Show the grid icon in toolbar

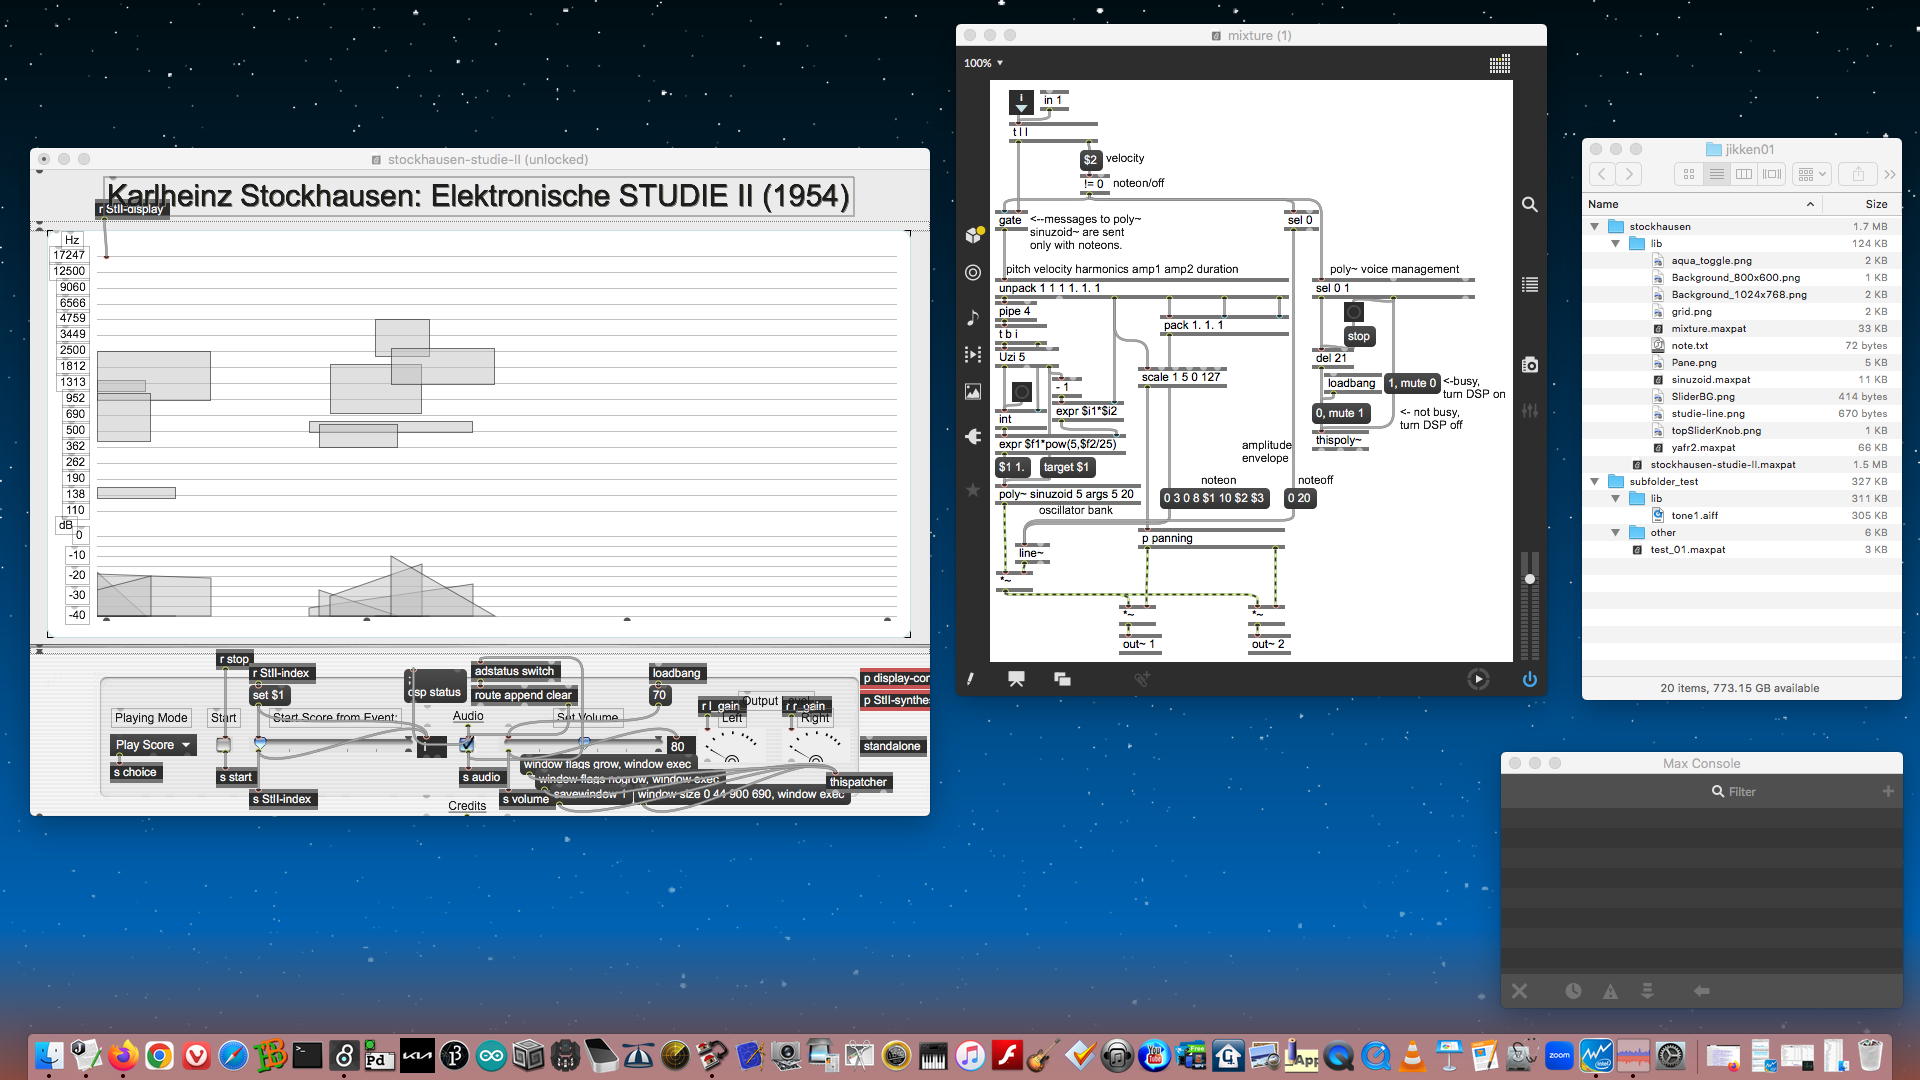1499,64
